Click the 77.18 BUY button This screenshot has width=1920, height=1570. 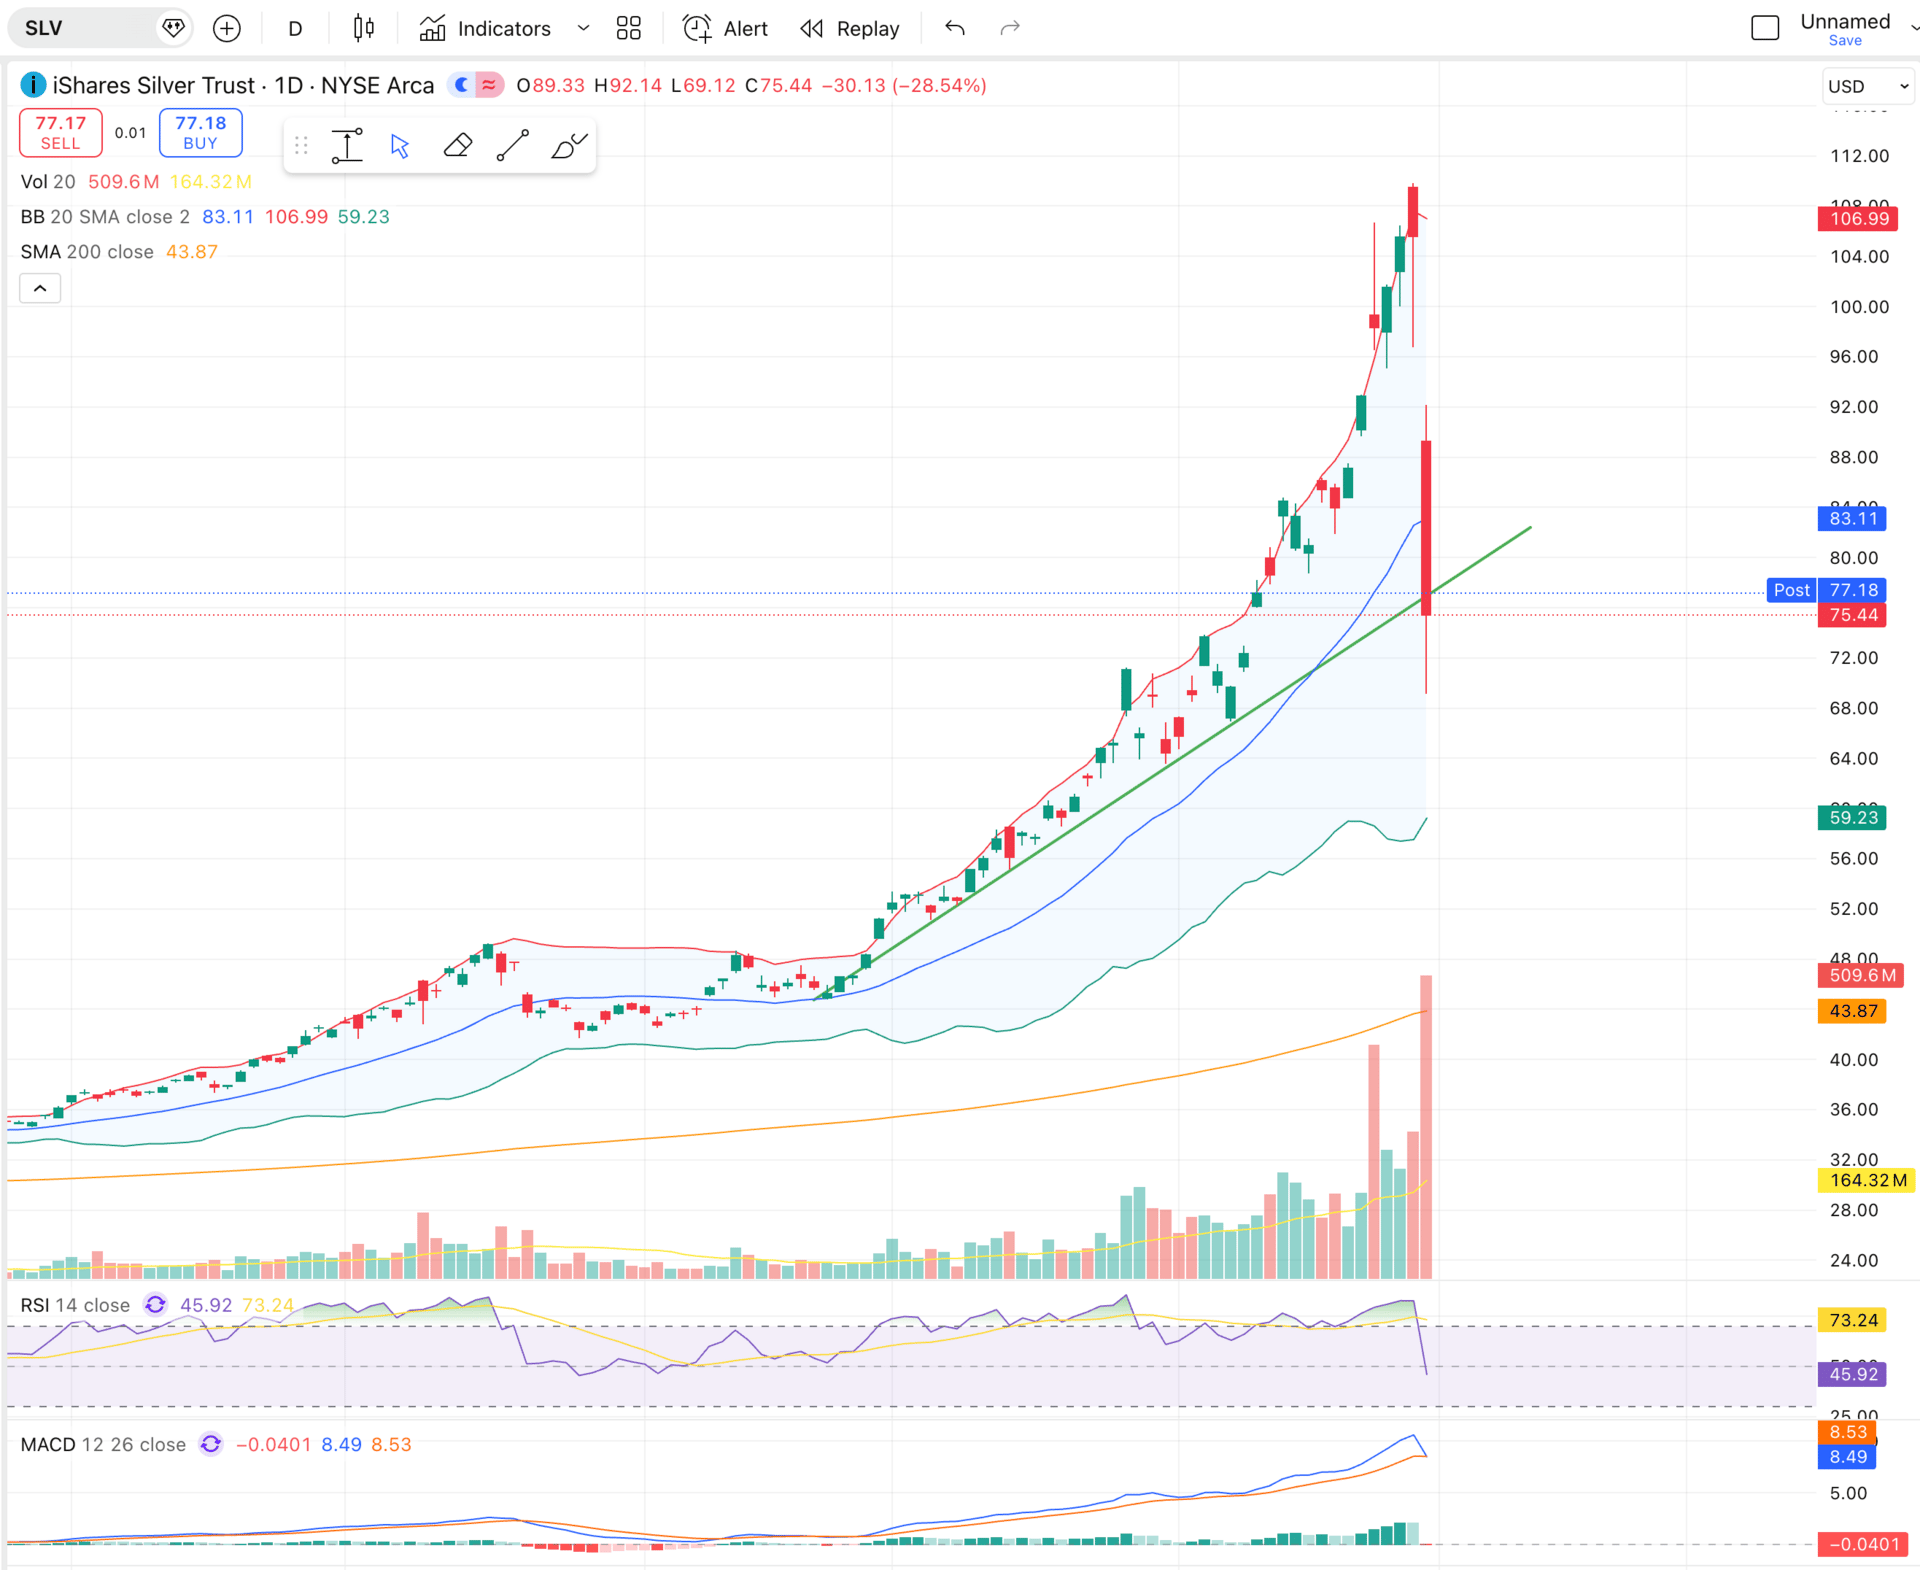click(x=200, y=132)
